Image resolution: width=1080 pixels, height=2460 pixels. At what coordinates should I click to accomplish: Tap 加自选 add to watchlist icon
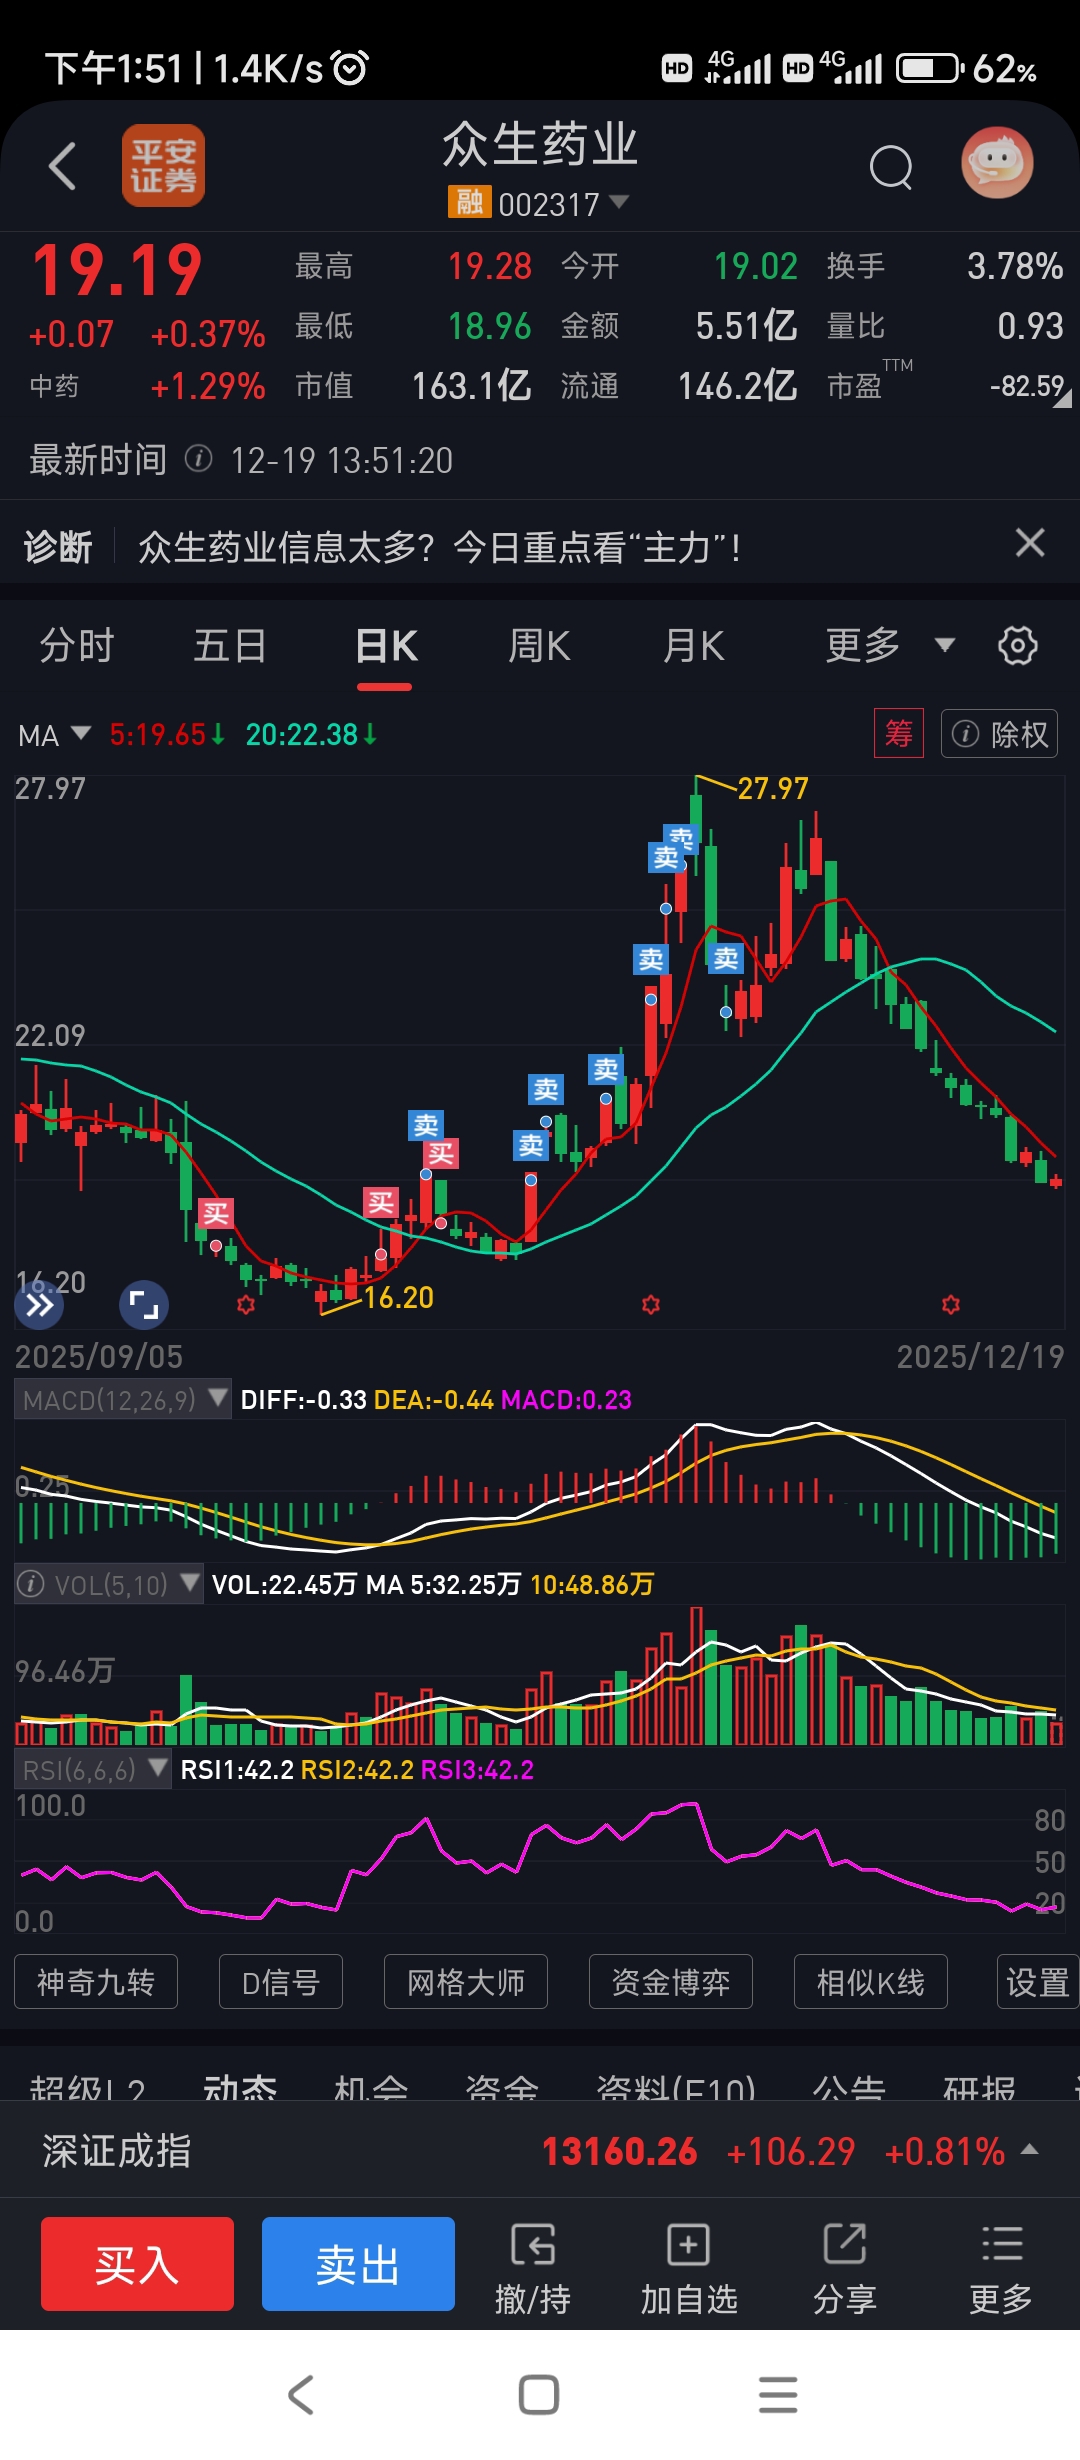tap(689, 2270)
